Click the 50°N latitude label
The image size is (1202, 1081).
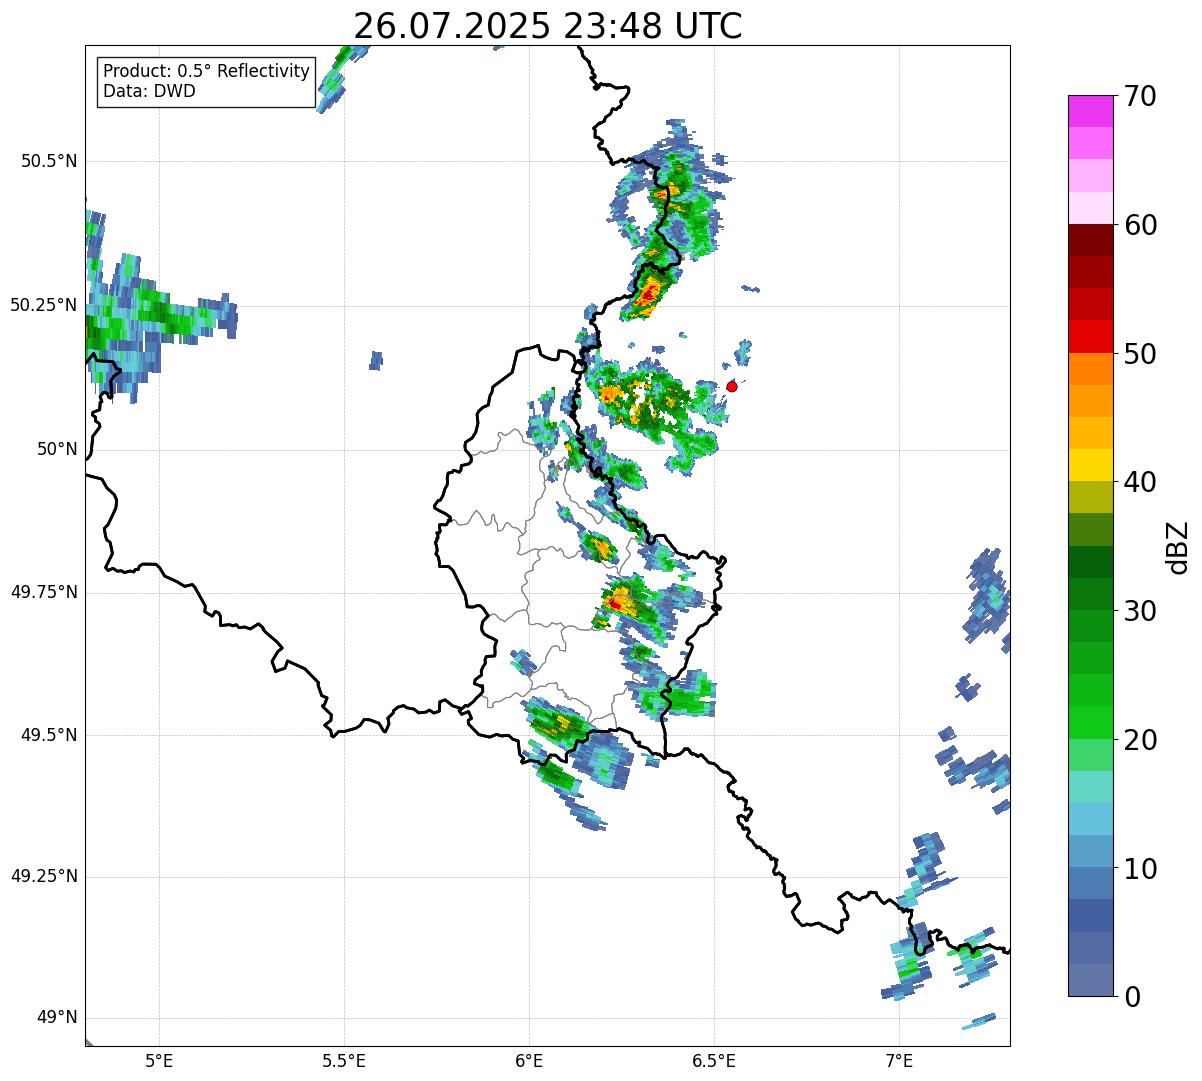[57, 449]
